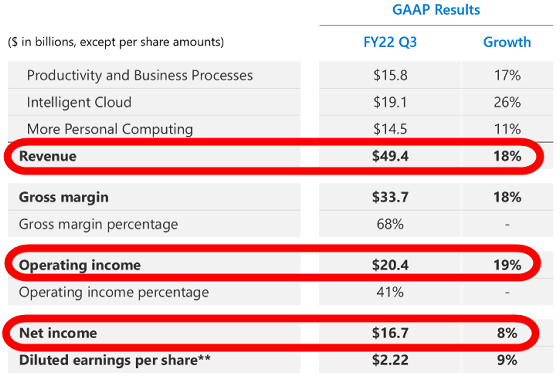The image size is (560, 383).
Task: Click the Operating income label
Action: [80, 265]
